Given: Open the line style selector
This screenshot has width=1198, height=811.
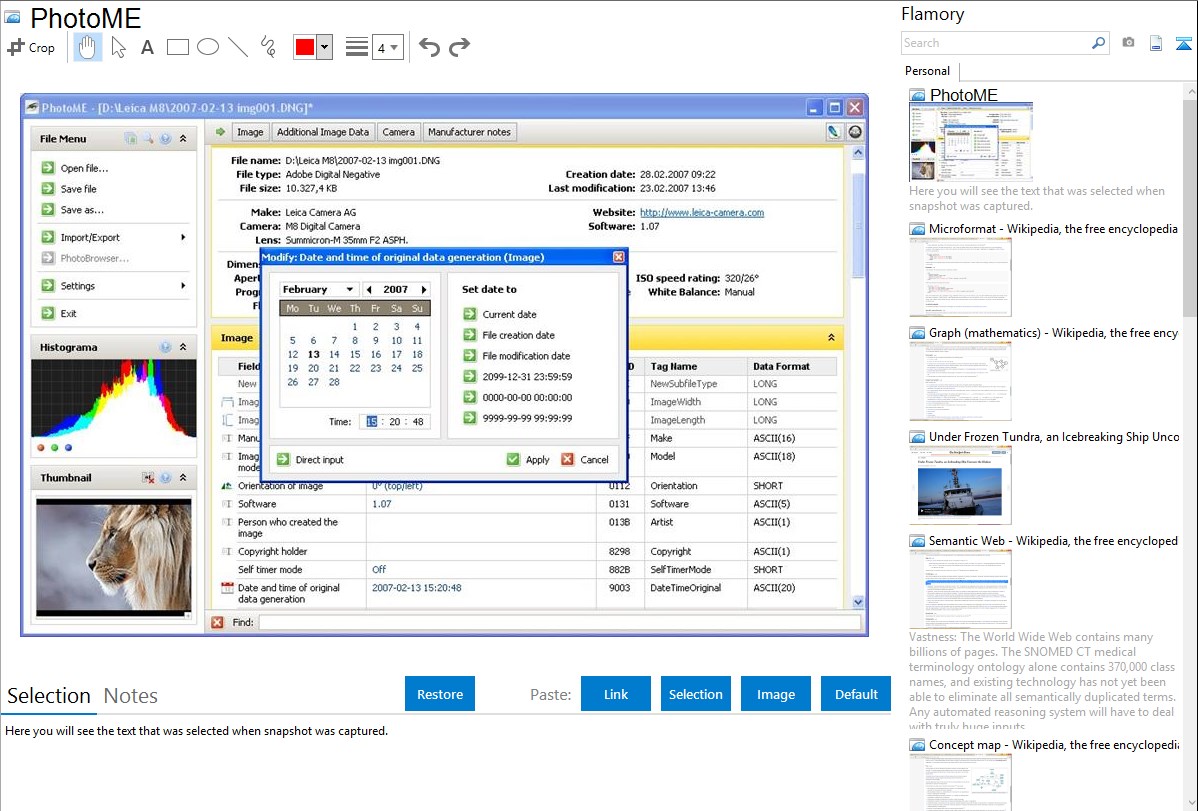Looking at the screenshot, I should click(x=356, y=47).
